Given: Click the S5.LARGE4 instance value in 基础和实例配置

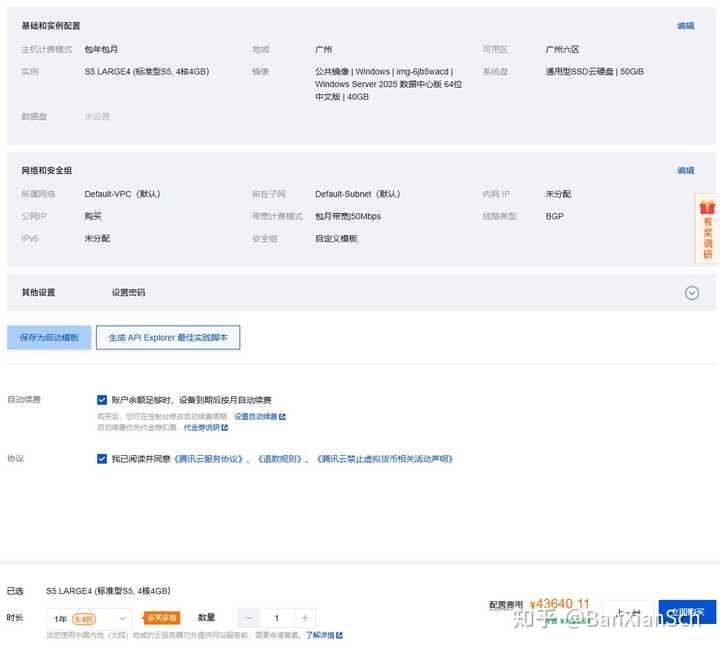Looking at the screenshot, I should pos(147,72).
